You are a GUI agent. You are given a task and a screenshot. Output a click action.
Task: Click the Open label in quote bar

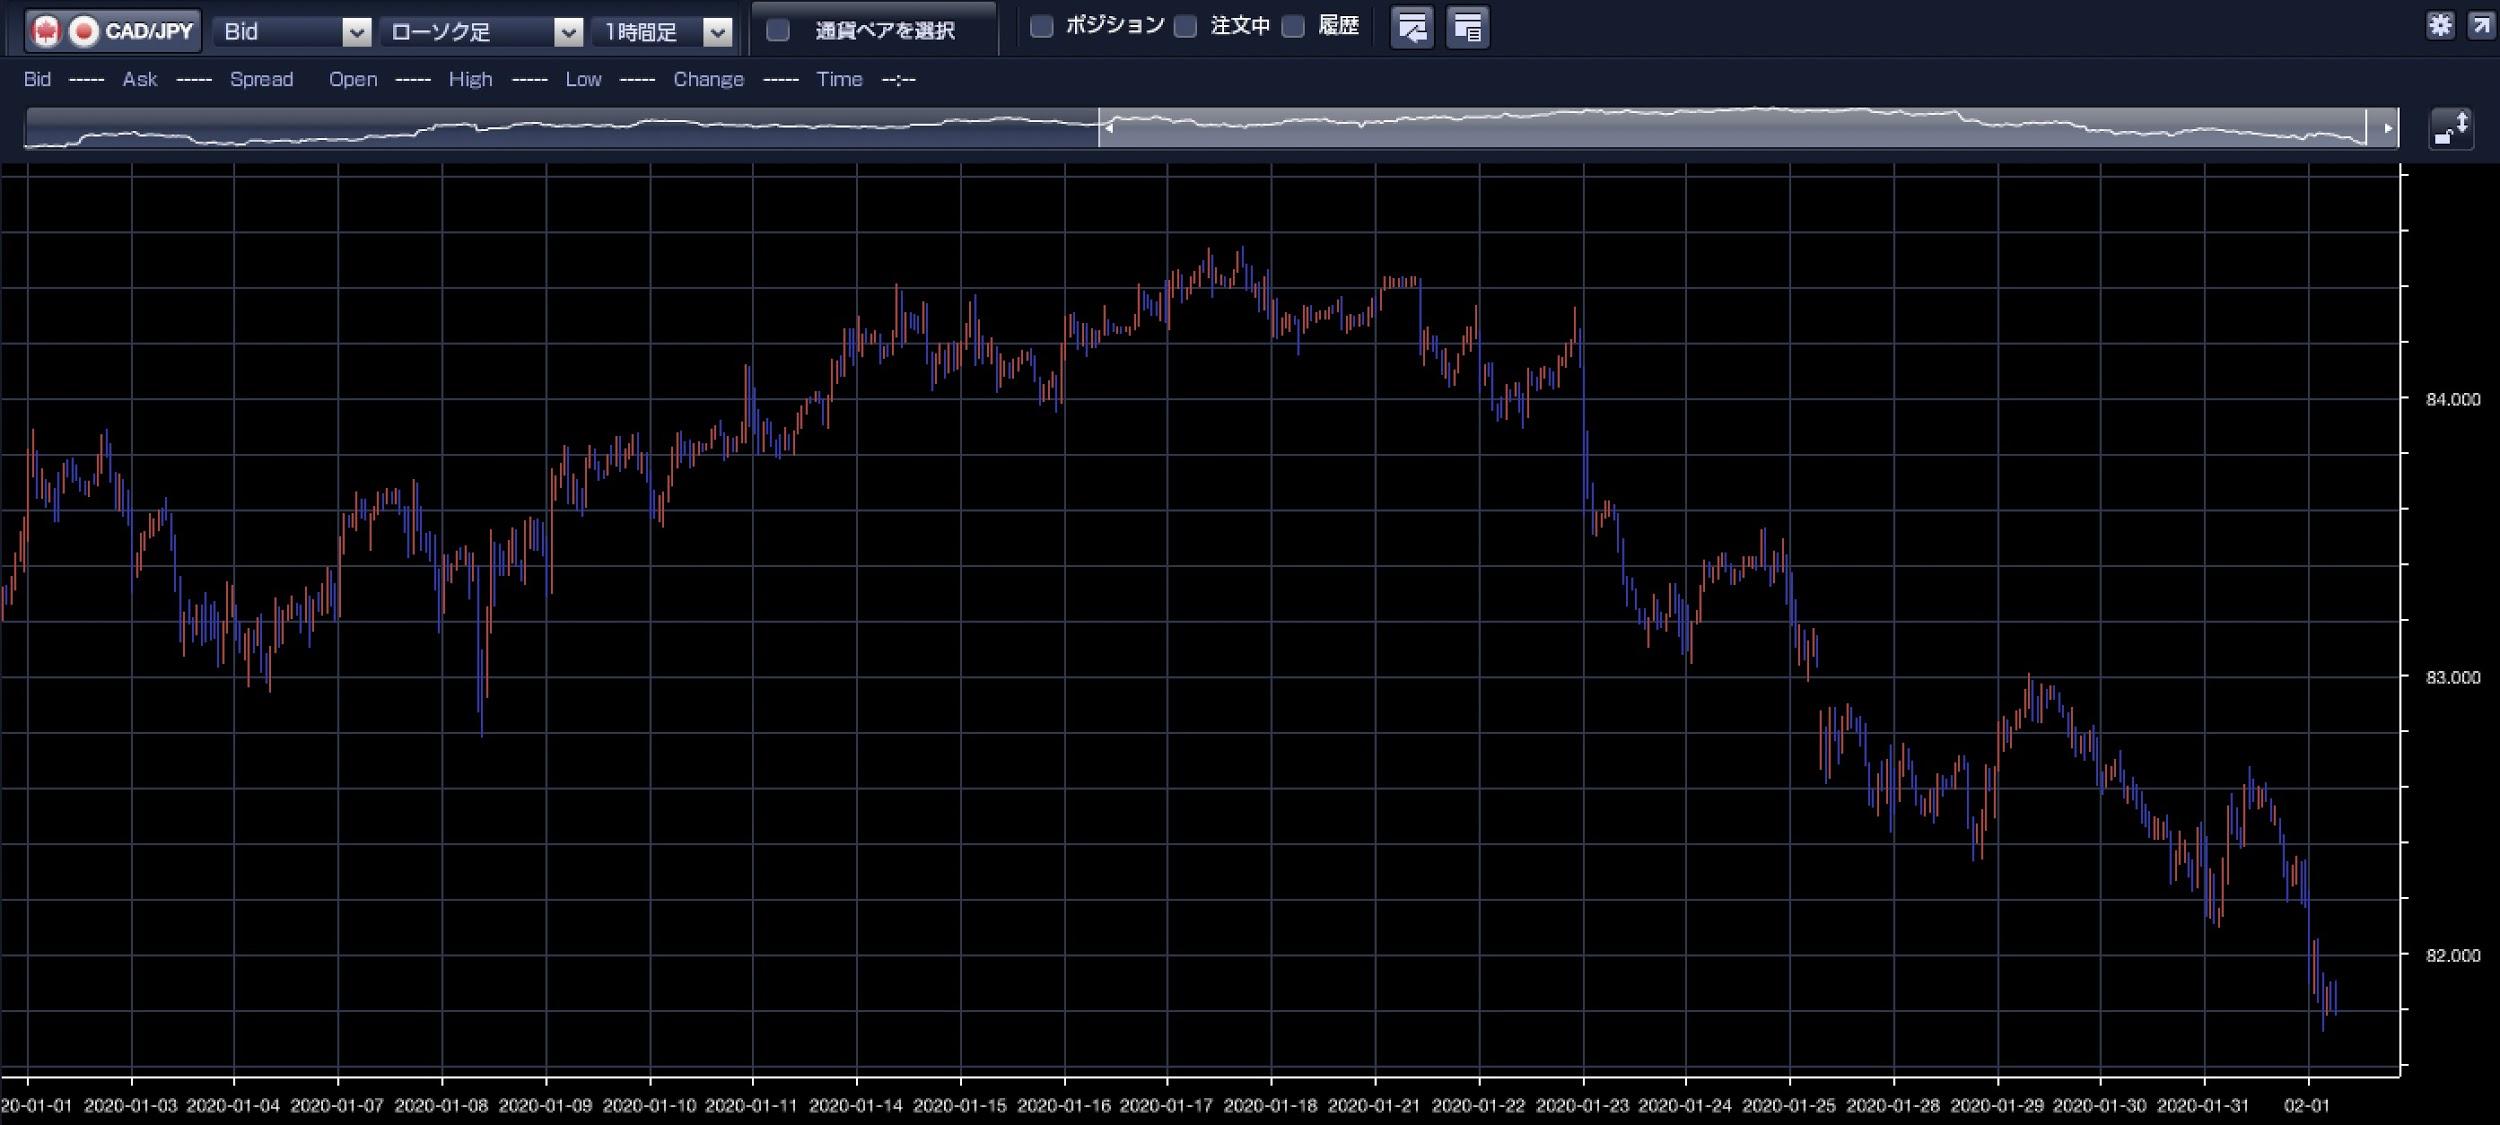(353, 79)
